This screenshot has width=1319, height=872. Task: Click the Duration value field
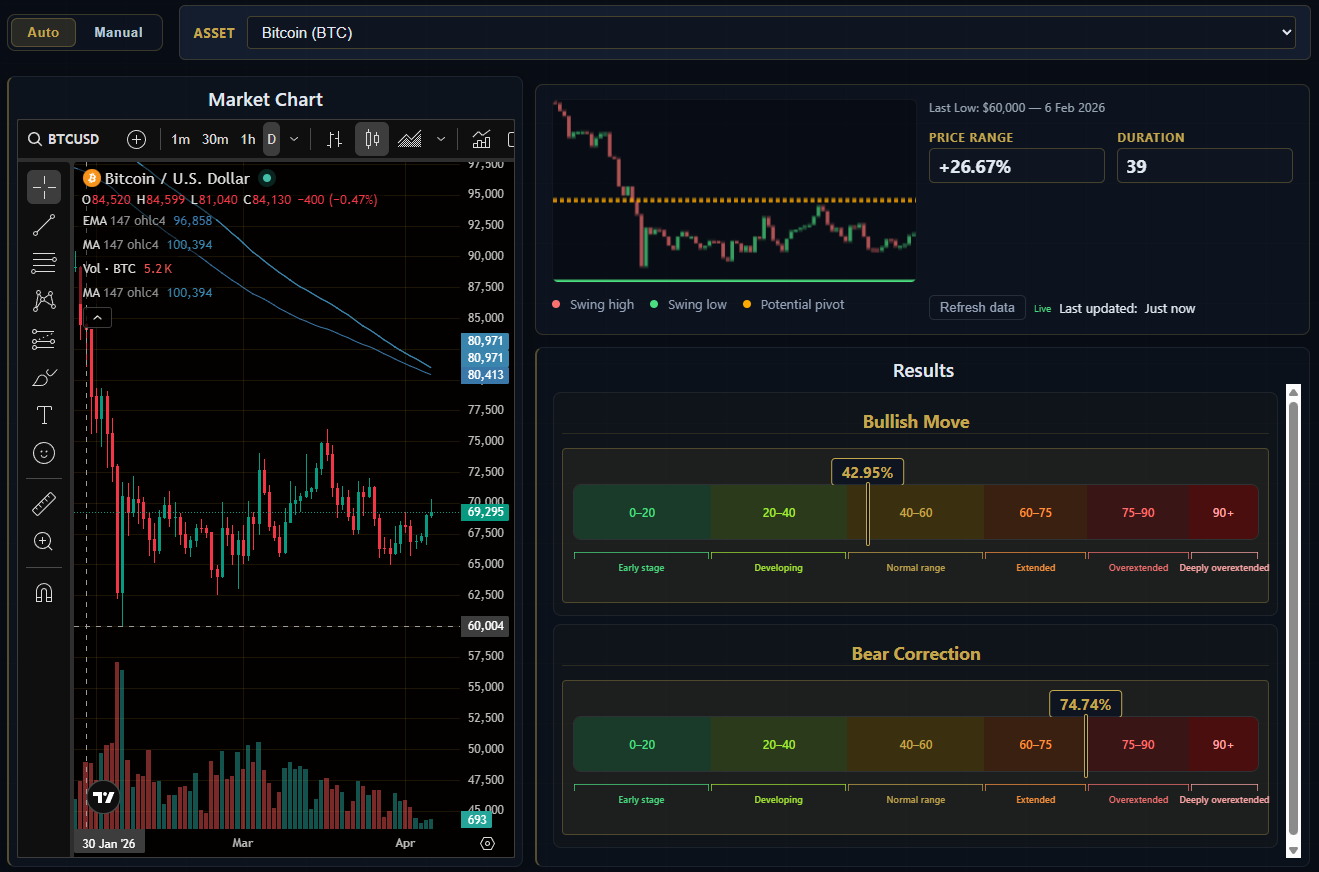point(1205,166)
